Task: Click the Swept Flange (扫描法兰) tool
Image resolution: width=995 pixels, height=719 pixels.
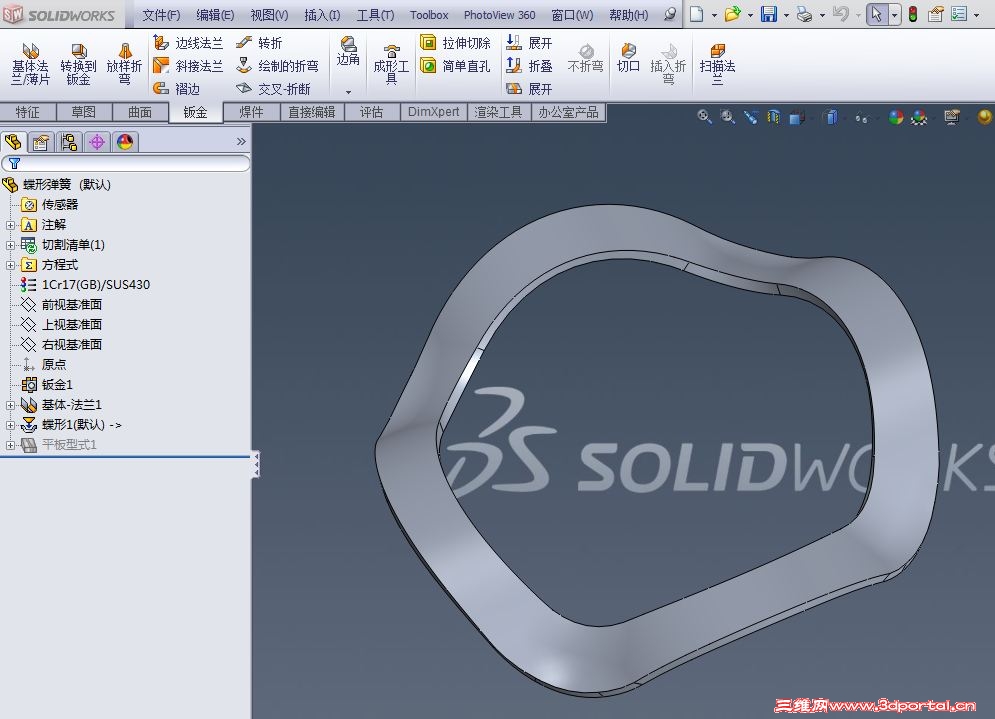Action: tap(717, 65)
